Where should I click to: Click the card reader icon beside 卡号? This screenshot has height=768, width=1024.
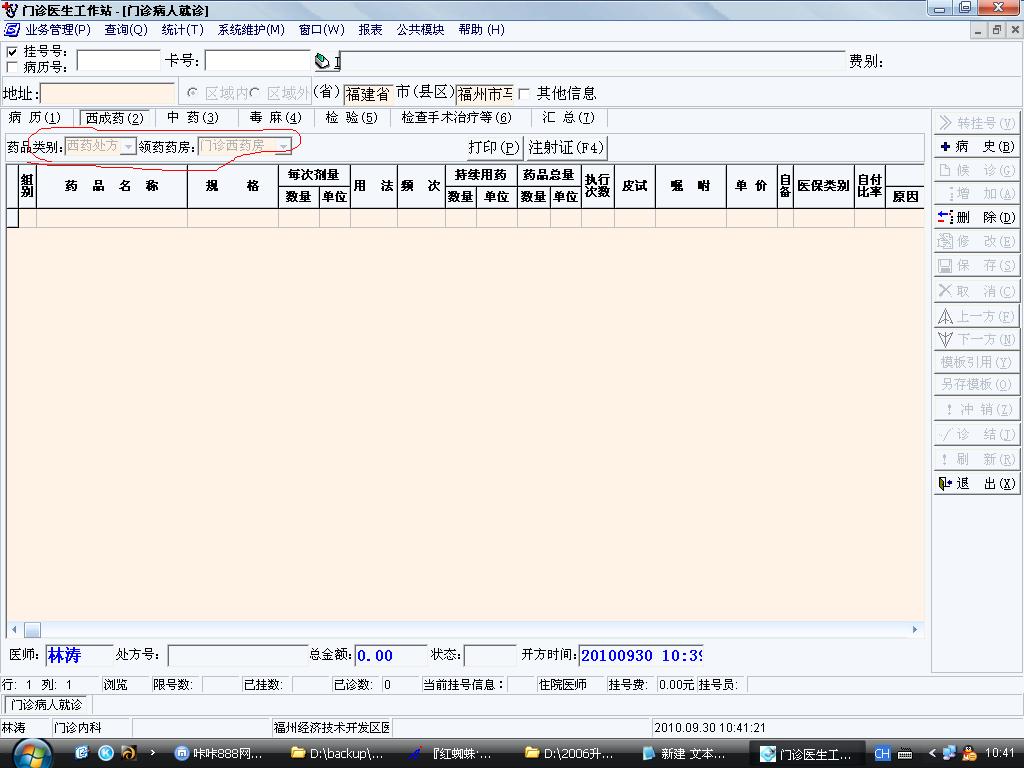(x=322, y=61)
